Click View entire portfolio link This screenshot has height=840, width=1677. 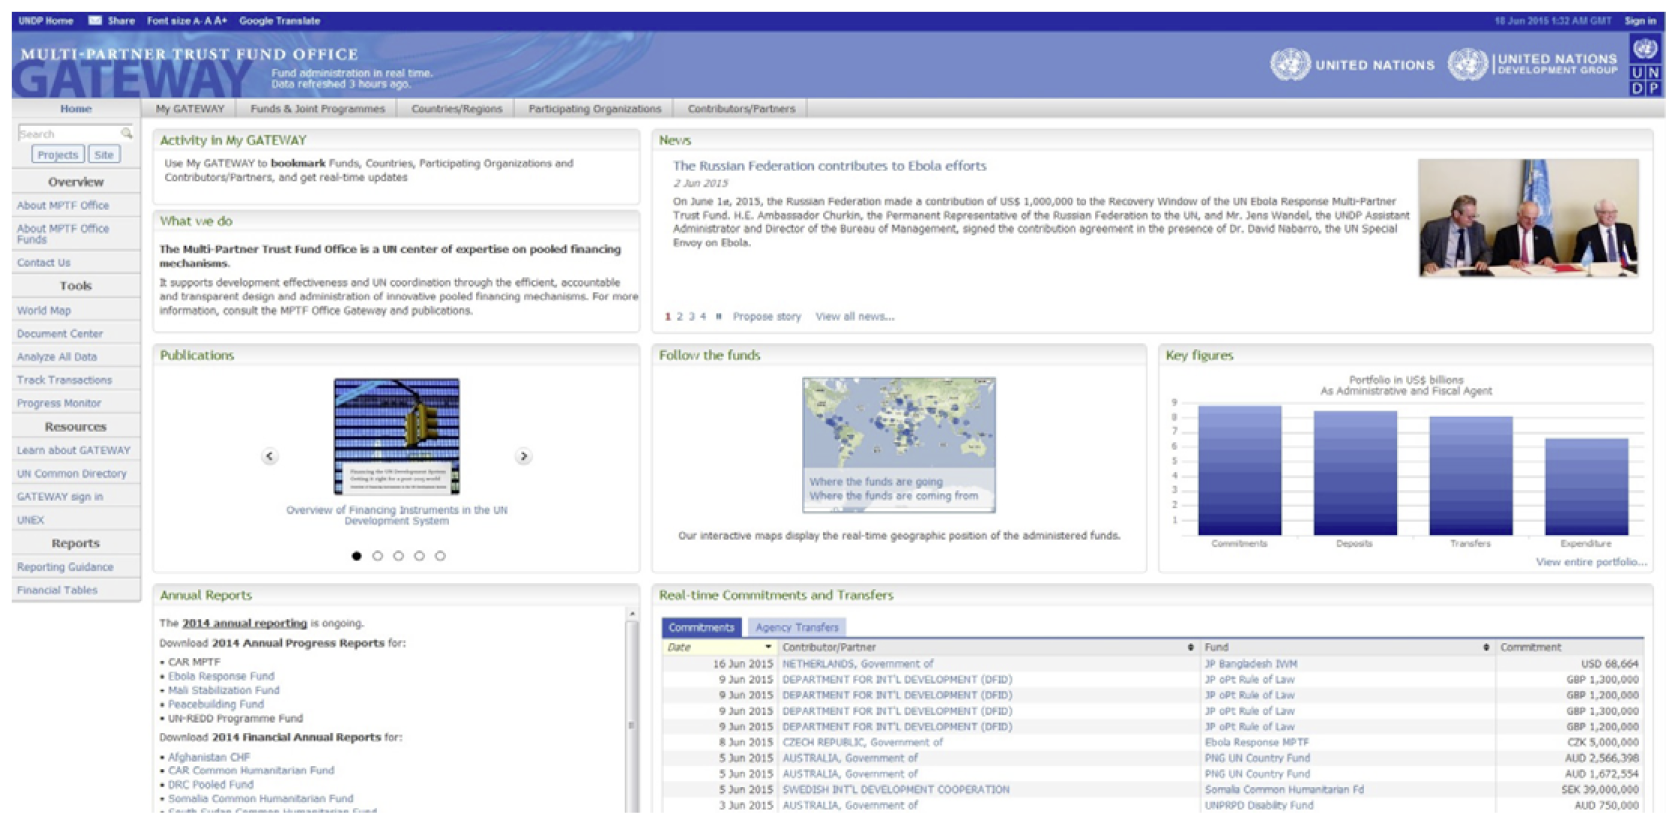[x=1591, y=562]
